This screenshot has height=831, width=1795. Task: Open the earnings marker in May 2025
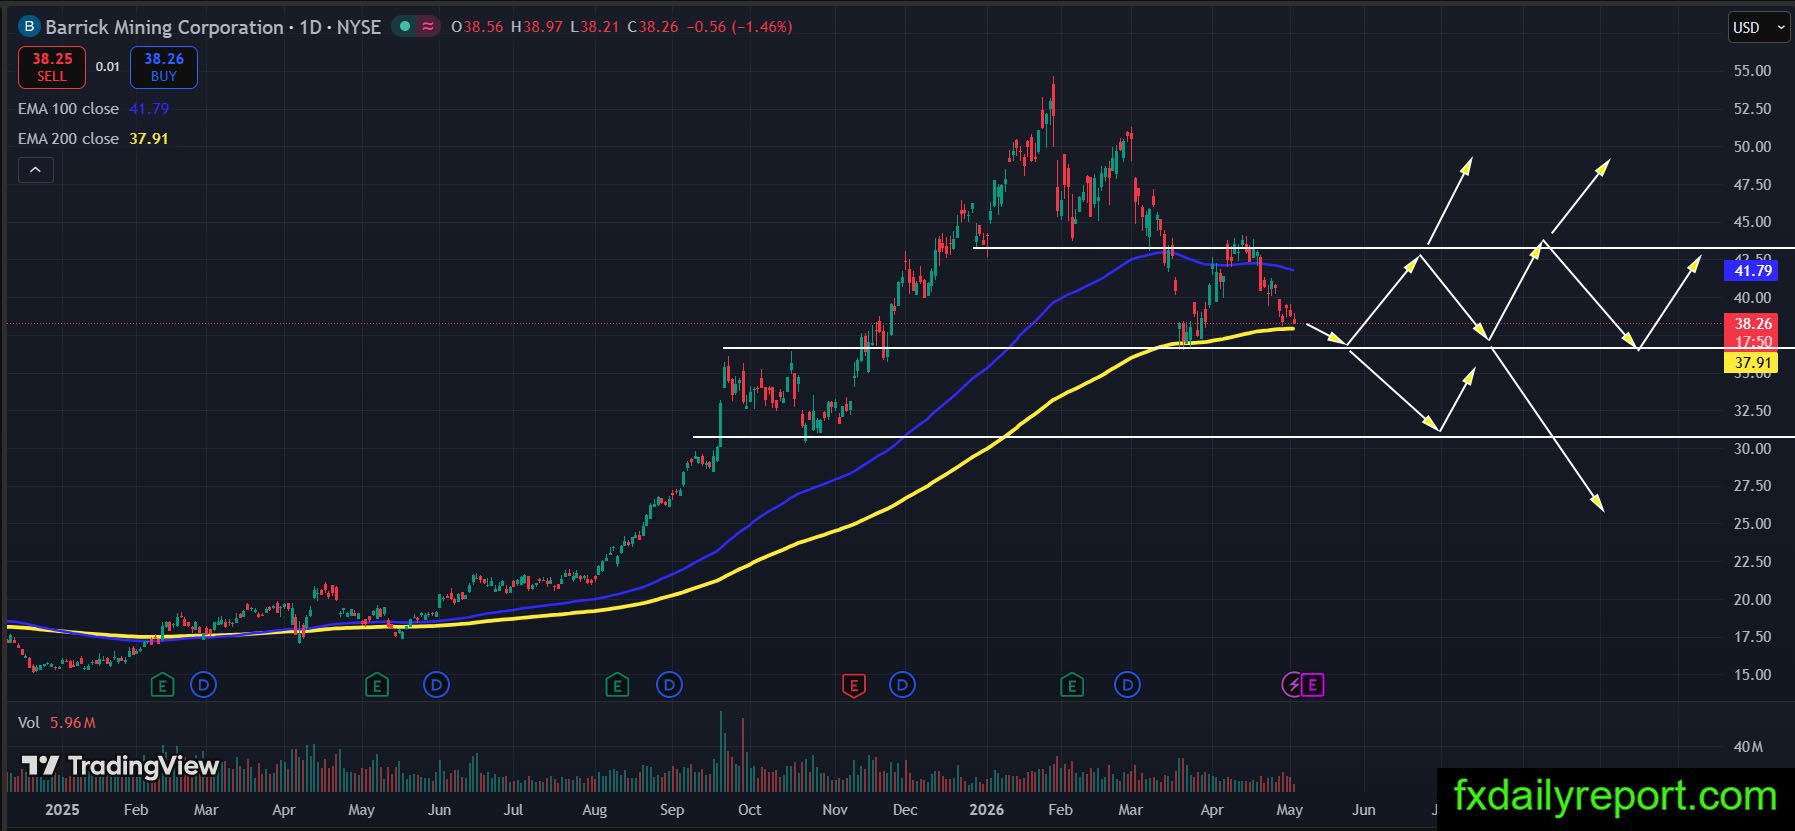377,685
